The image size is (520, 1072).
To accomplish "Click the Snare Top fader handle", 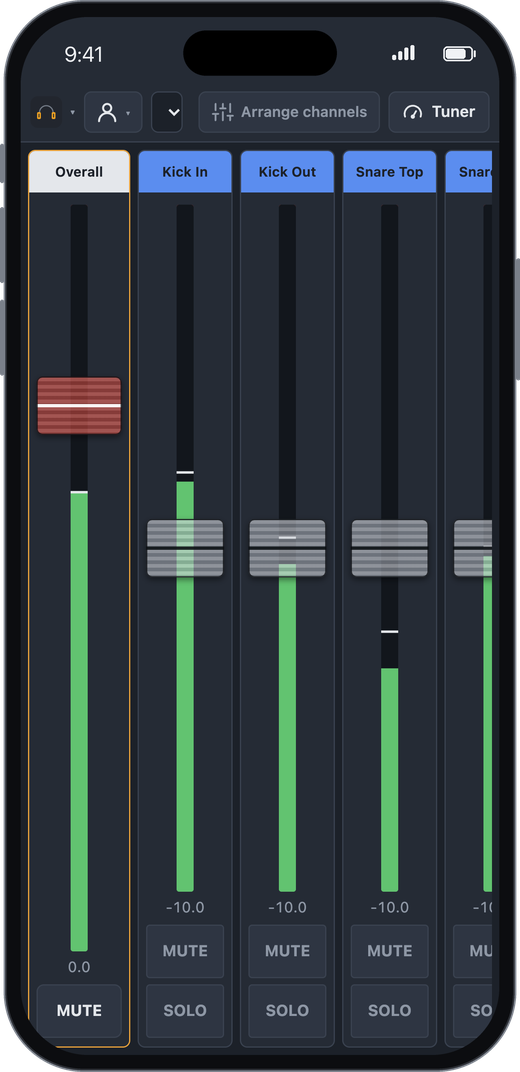I will point(389,548).
